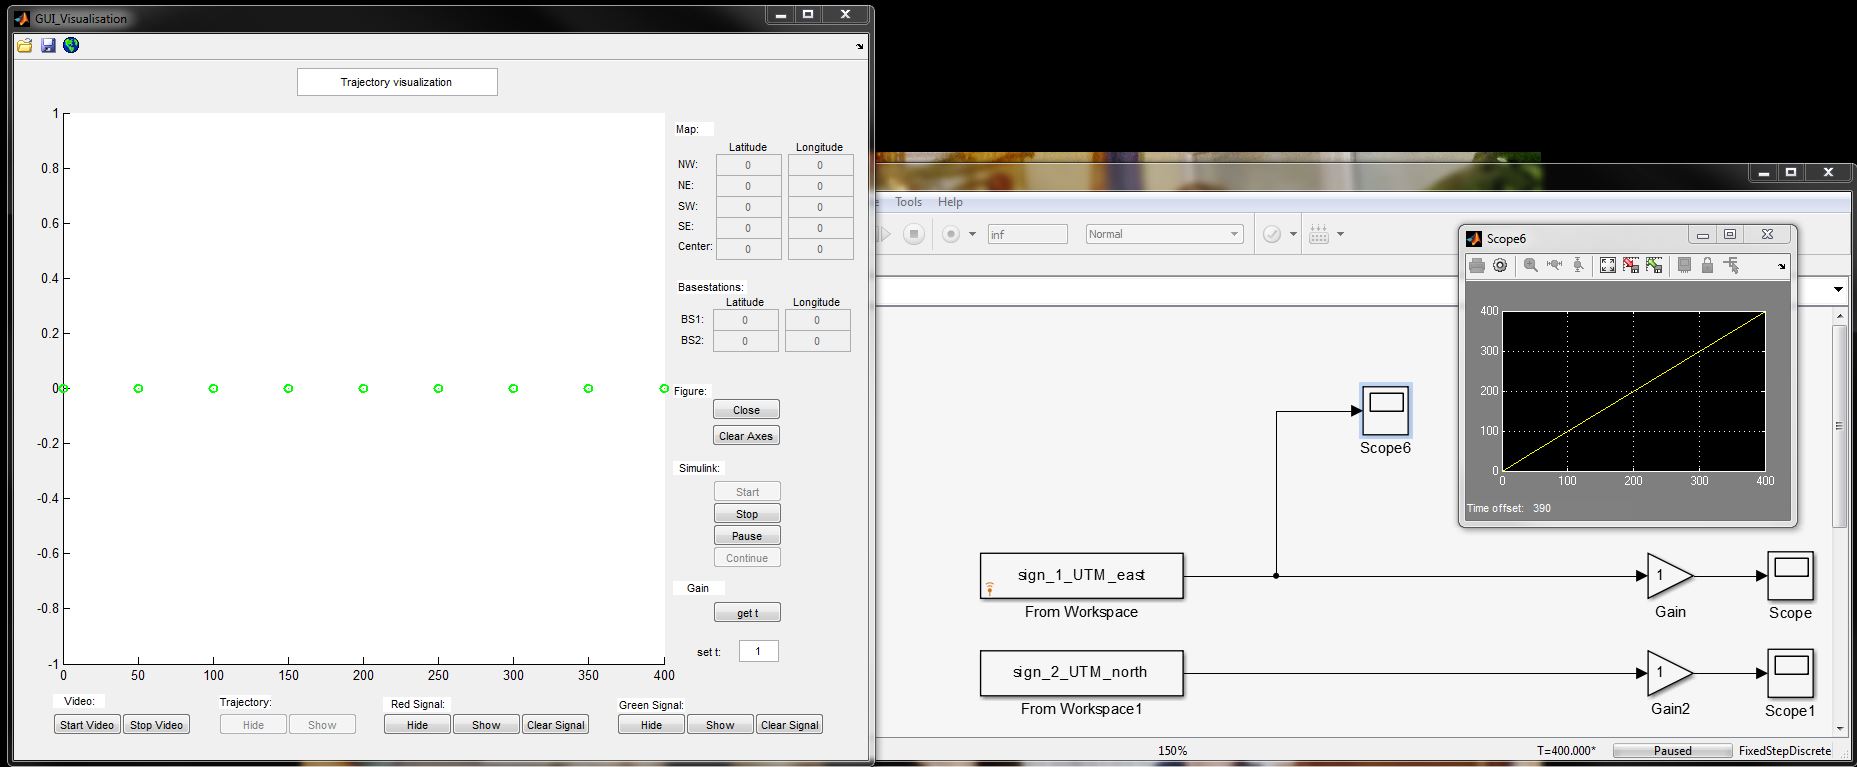
Task: Click the Start Video button
Action: pyautogui.click(x=87, y=725)
